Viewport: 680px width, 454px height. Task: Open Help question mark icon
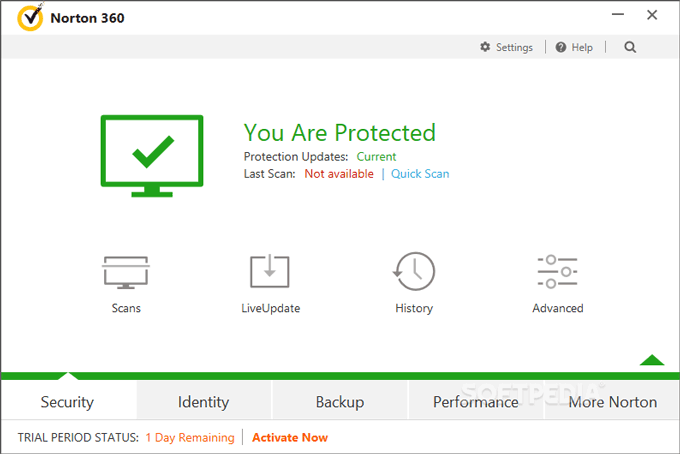[x=561, y=47]
